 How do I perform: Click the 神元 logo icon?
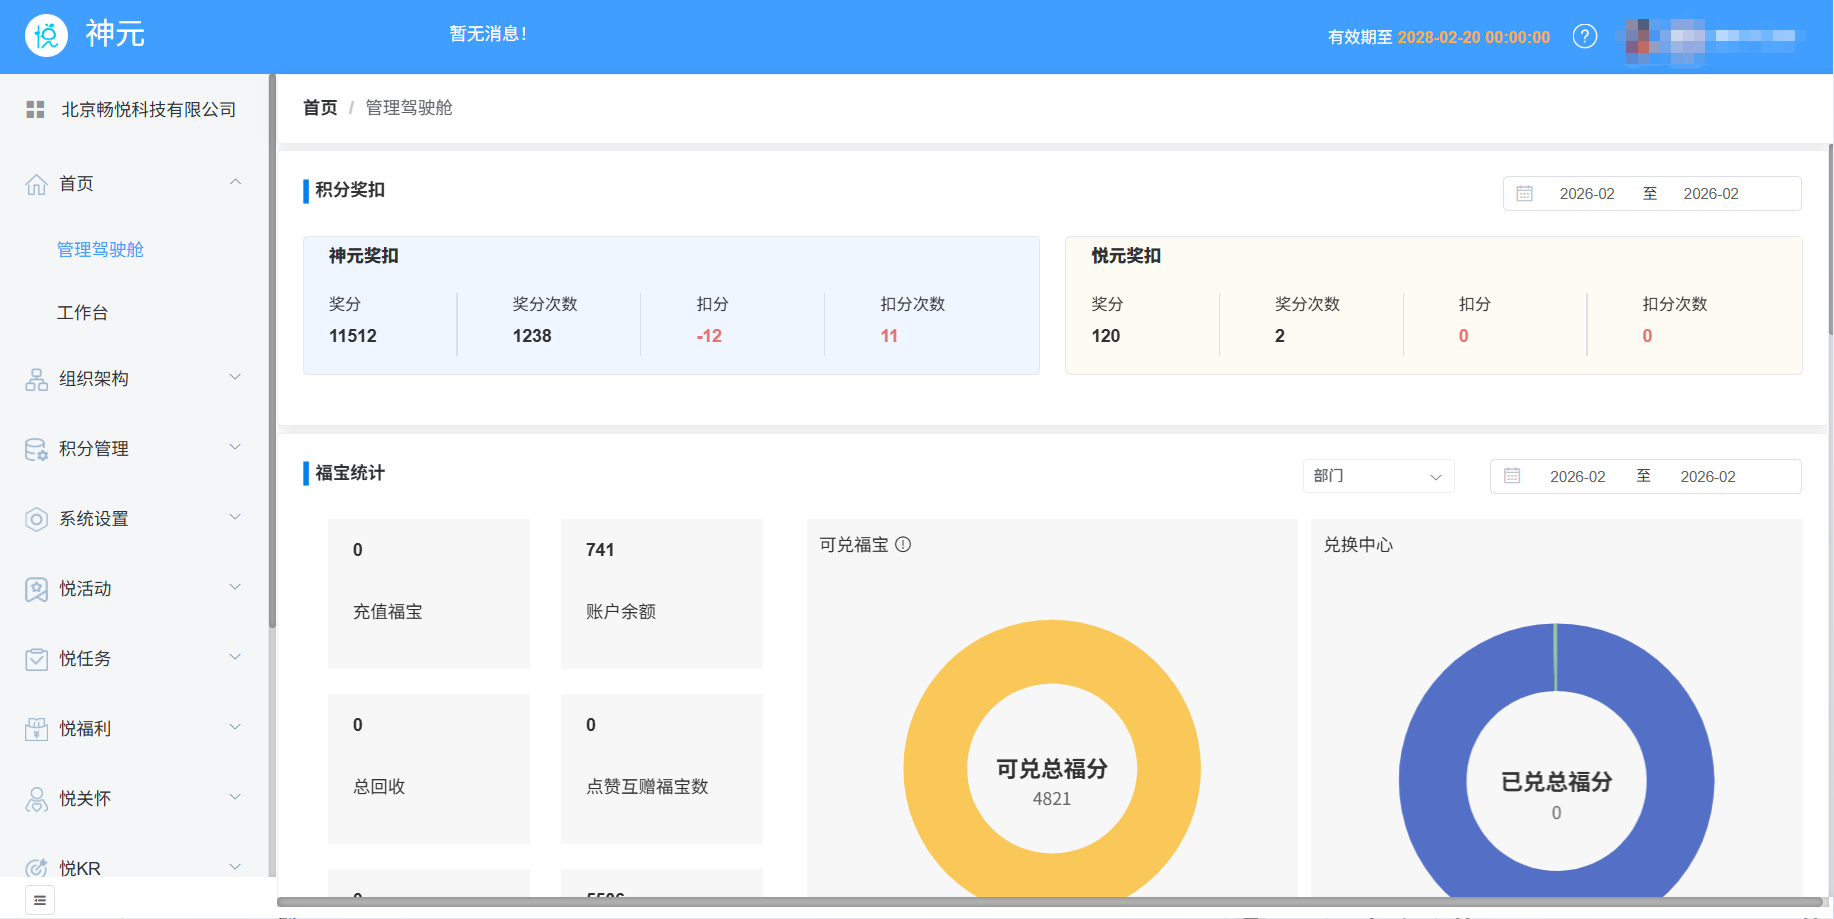click(x=45, y=34)
